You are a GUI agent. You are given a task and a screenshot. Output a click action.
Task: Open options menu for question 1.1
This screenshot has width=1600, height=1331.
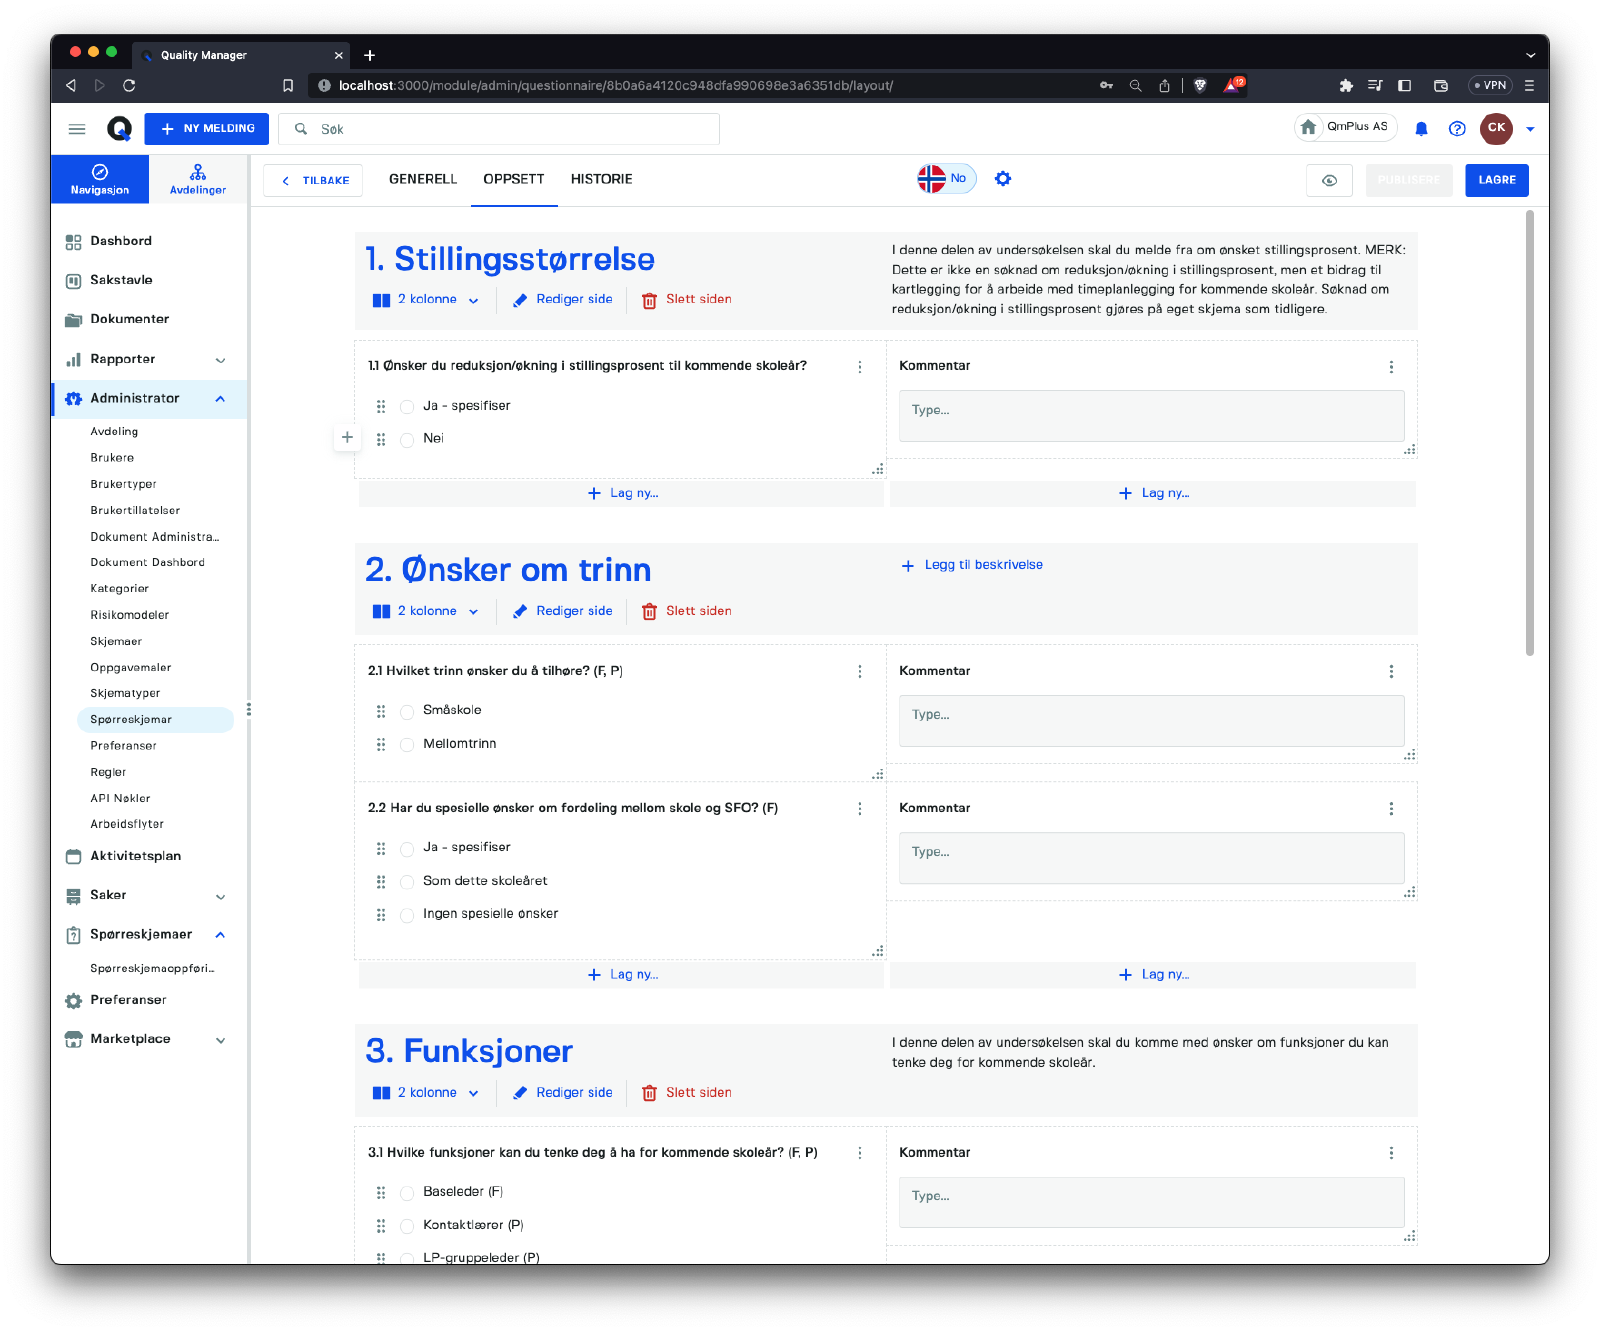[x=860, y=367]
